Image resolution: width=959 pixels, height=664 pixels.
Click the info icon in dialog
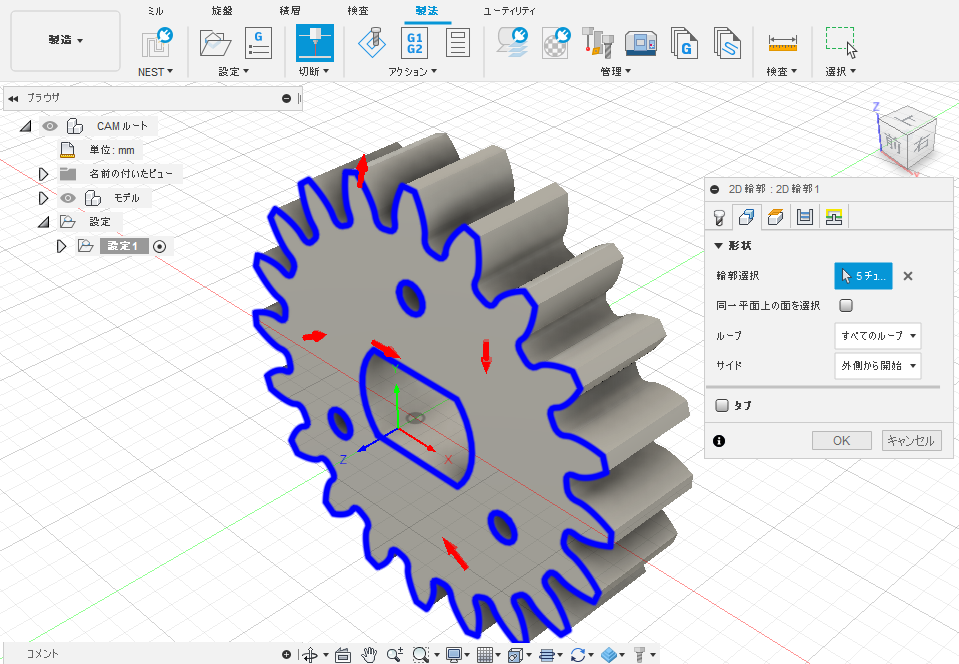click(x=719, y=441)
